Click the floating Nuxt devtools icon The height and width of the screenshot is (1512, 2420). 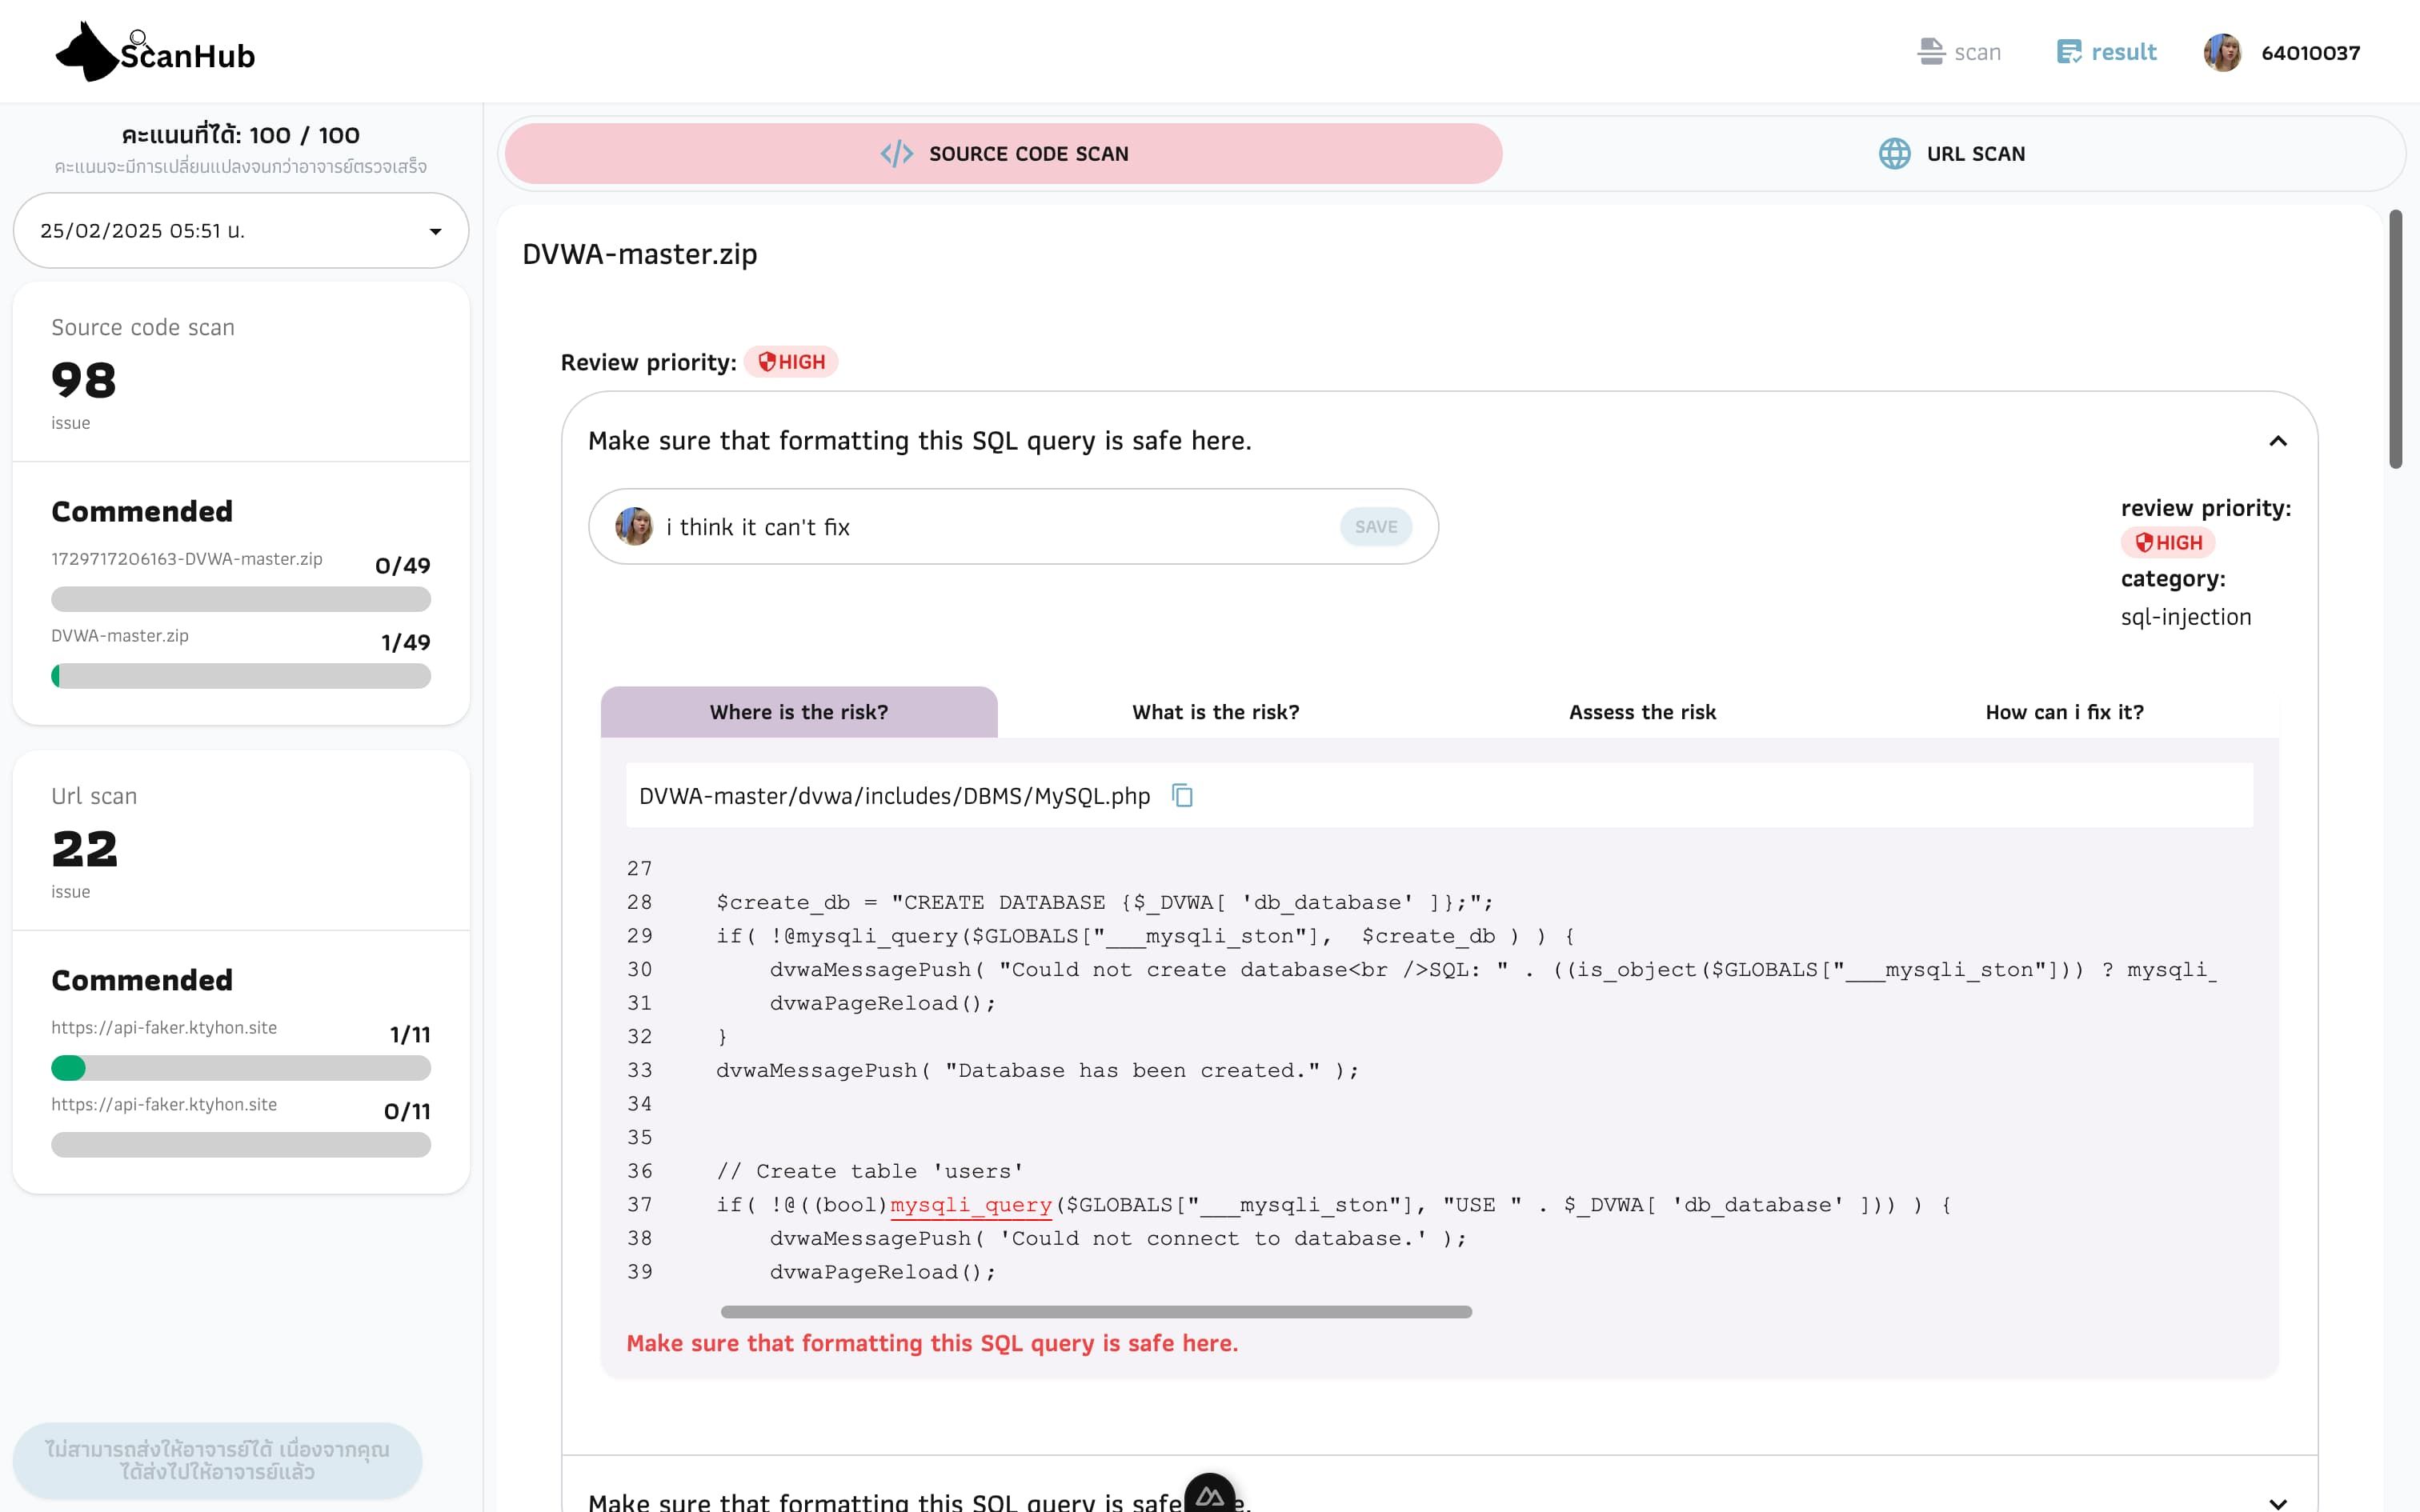[x=1210, y=1494]
